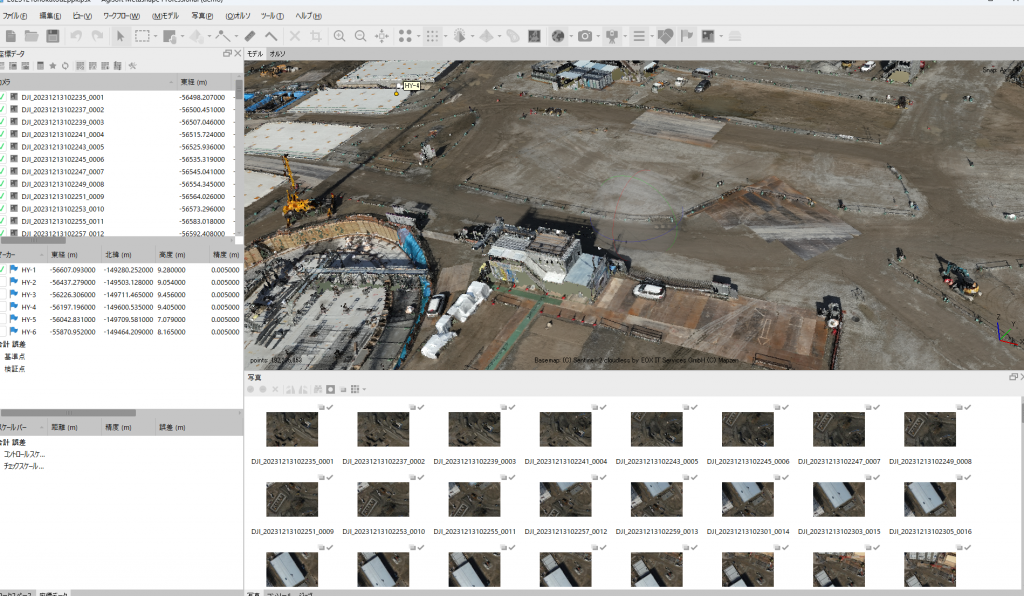
Task: Uncheck camera DJI_20231213102245_0006
Action: pyautogui.click(x=3, y=159)
